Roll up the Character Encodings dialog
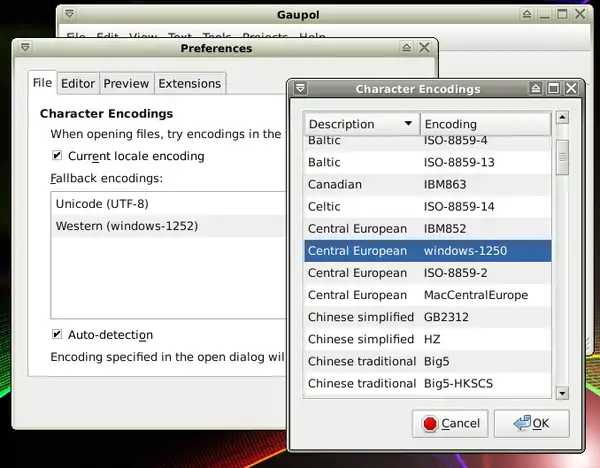The width and height of the screenshot is (600, 468). [x=536, y=89]
